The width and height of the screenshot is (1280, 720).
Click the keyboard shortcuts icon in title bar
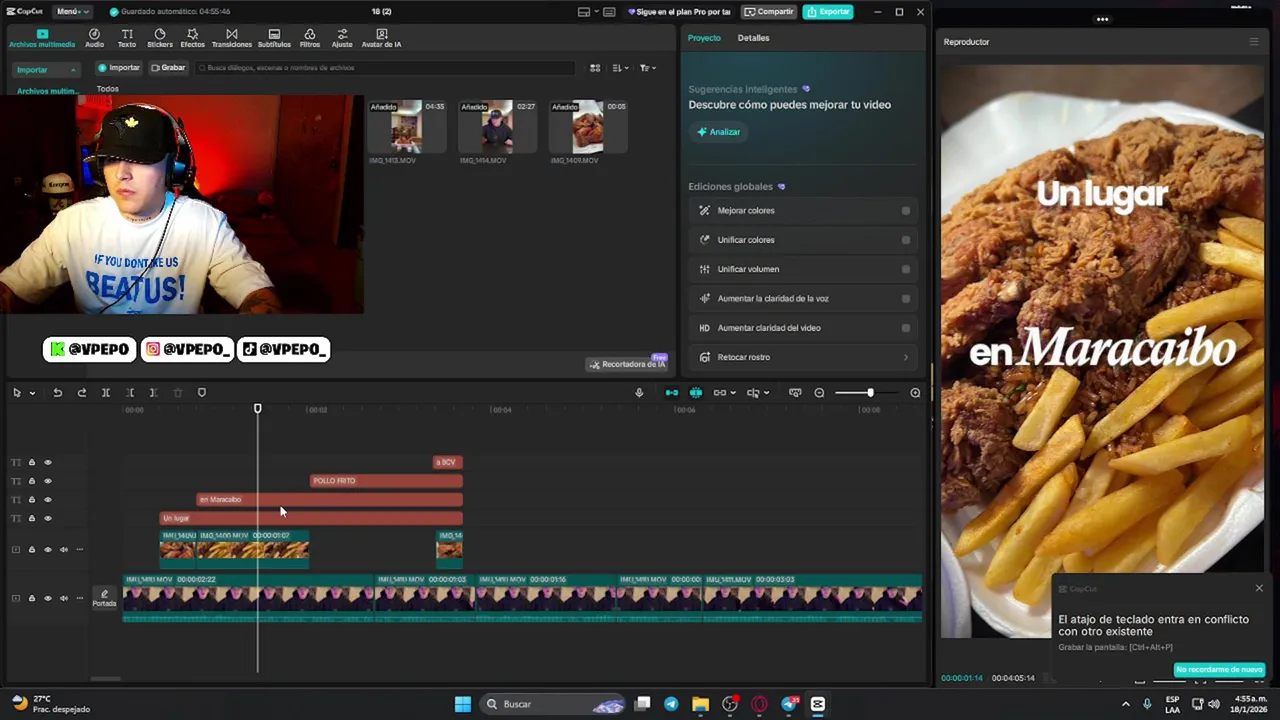click(x=609, y=12)
